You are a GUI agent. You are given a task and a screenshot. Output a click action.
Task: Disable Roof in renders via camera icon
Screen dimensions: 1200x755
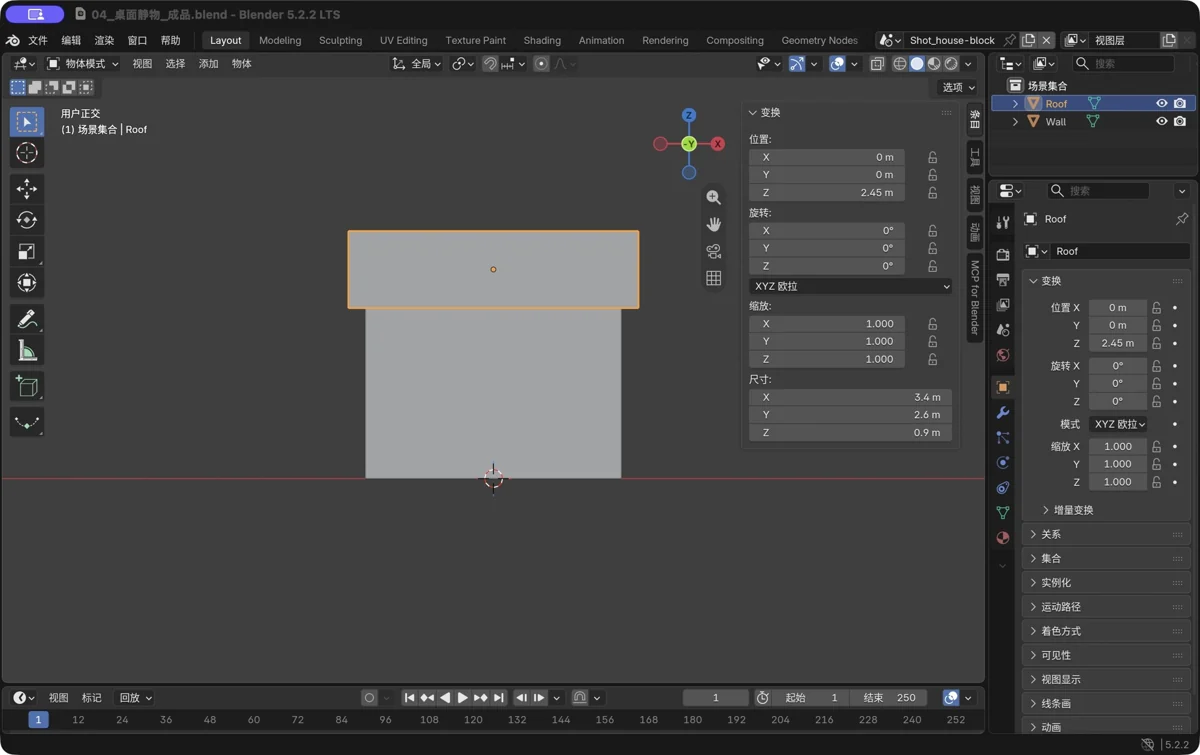pos(1180,104)
